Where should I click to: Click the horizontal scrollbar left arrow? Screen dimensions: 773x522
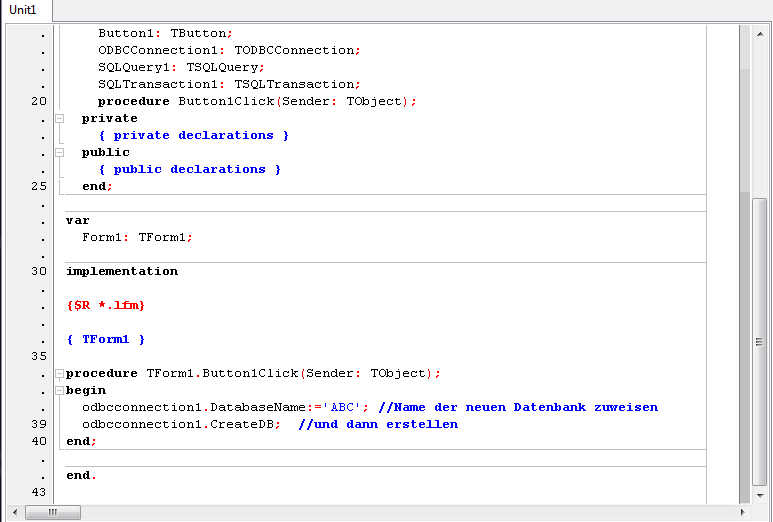pyautogui.click(x=14, y=512)
